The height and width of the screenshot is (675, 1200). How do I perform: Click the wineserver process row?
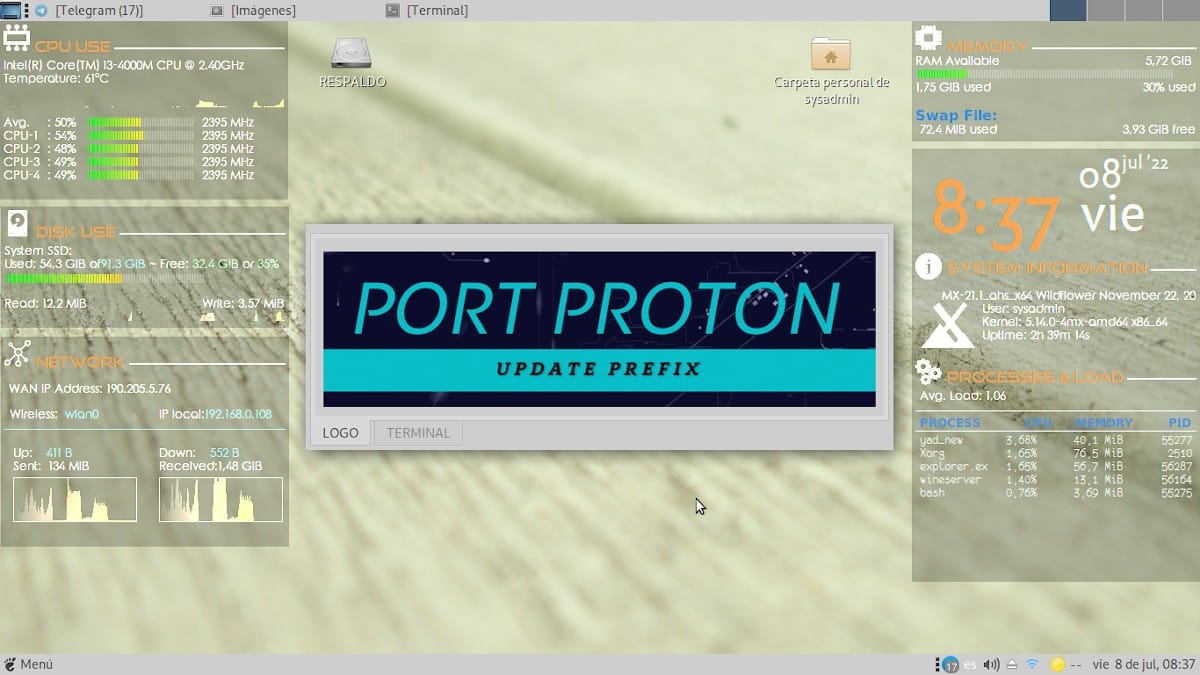tap(1056, 479)
